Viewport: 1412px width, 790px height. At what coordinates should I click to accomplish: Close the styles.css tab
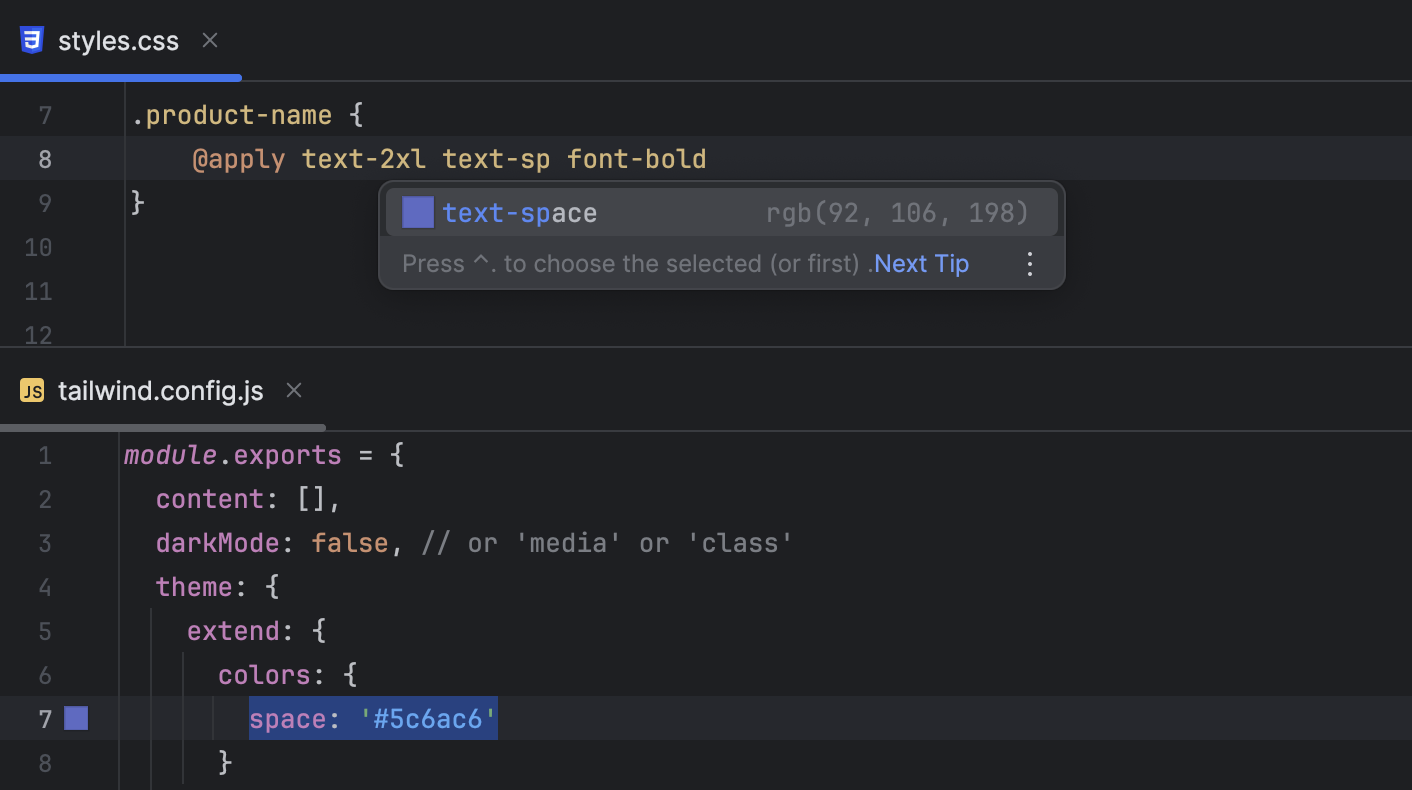pyautogui.click(x=209, y=40)
